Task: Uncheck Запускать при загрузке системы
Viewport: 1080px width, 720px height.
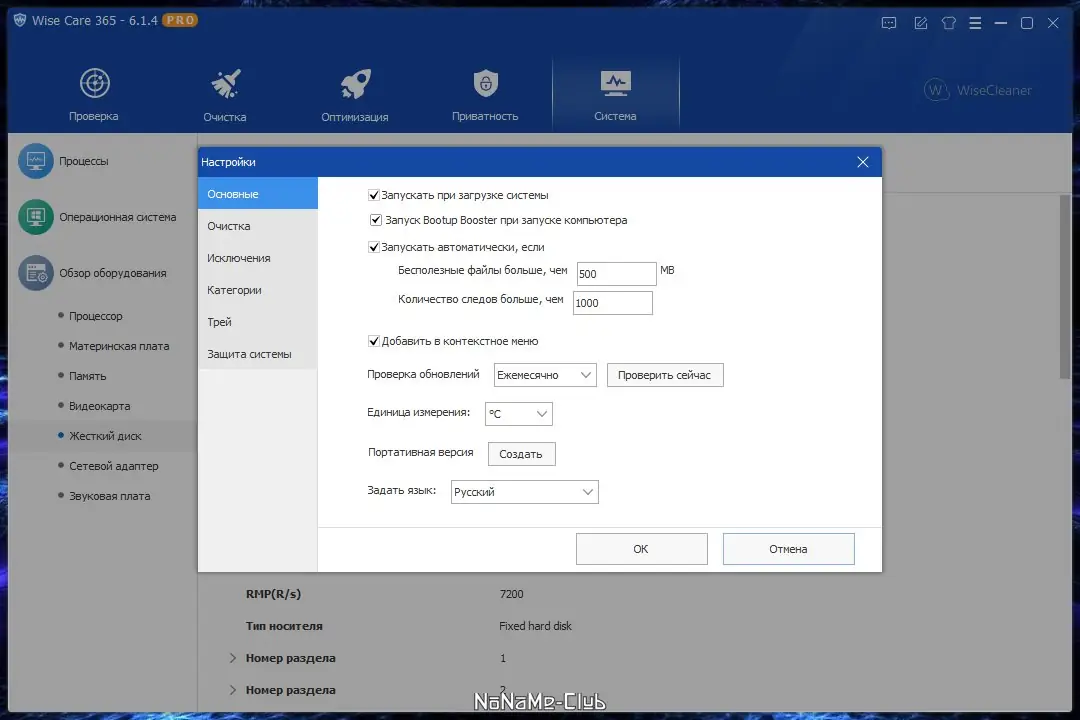Action: (376, 194)
